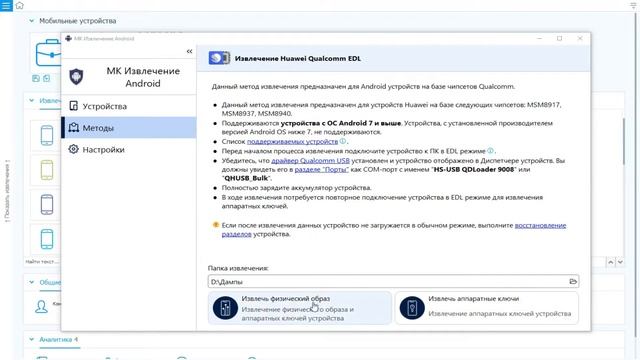The image size is (640, 360).
Task: Click the top-right pin icon in main window
Action: tap(633, 5)
